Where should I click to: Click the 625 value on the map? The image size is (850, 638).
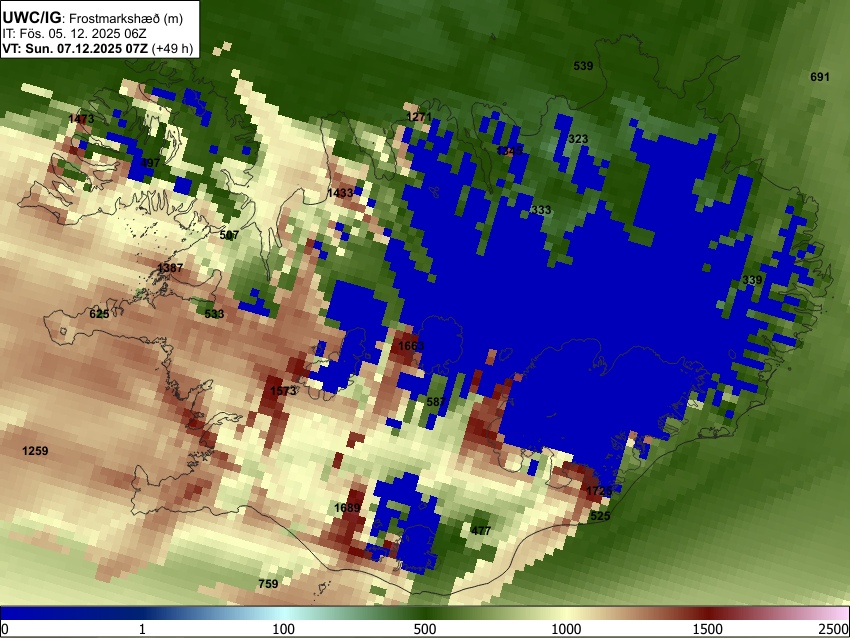click(x=99, y=314)
